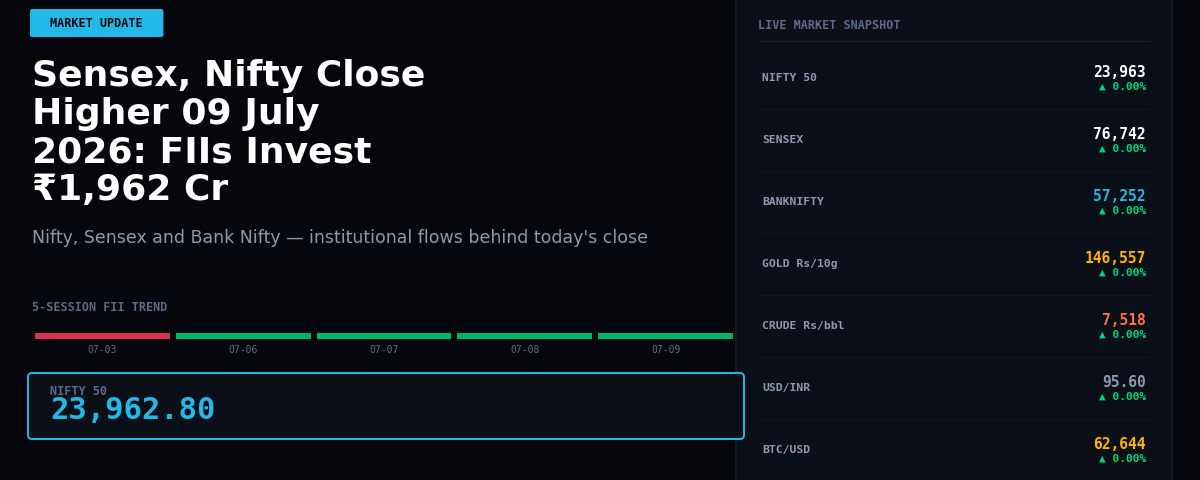Screen dimensions: 1200x480
Task: Select the green 07-08 trend bar
Action: [x=524, y=336]
